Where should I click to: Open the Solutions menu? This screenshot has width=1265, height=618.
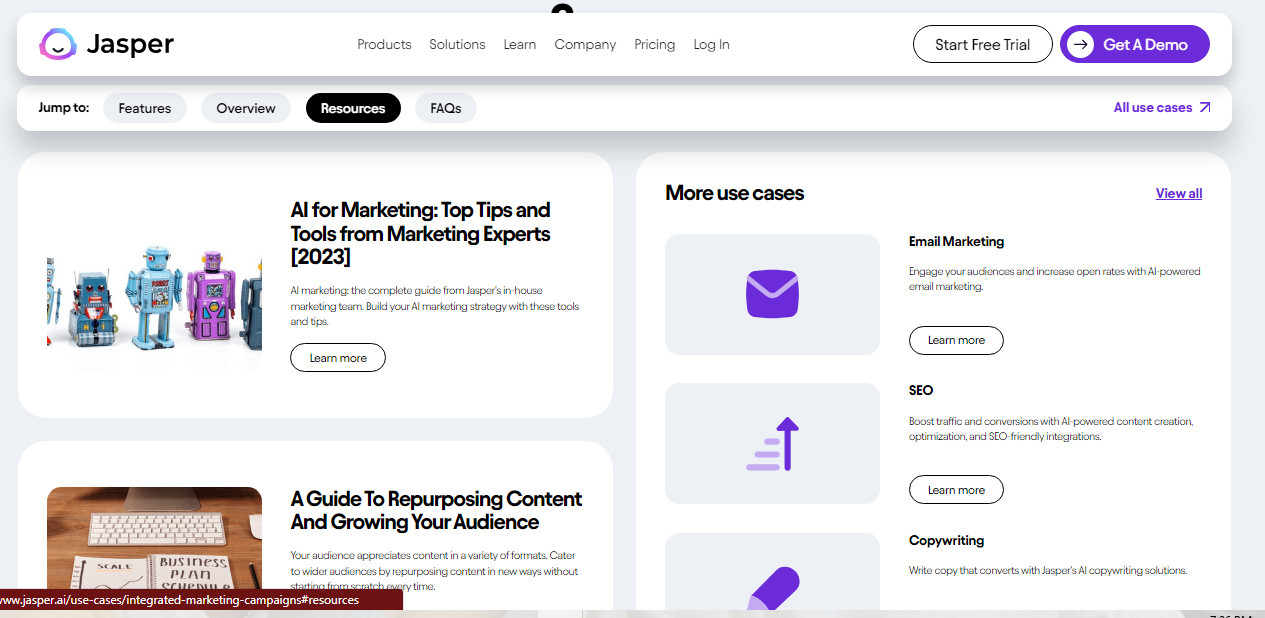click(457, 44)
